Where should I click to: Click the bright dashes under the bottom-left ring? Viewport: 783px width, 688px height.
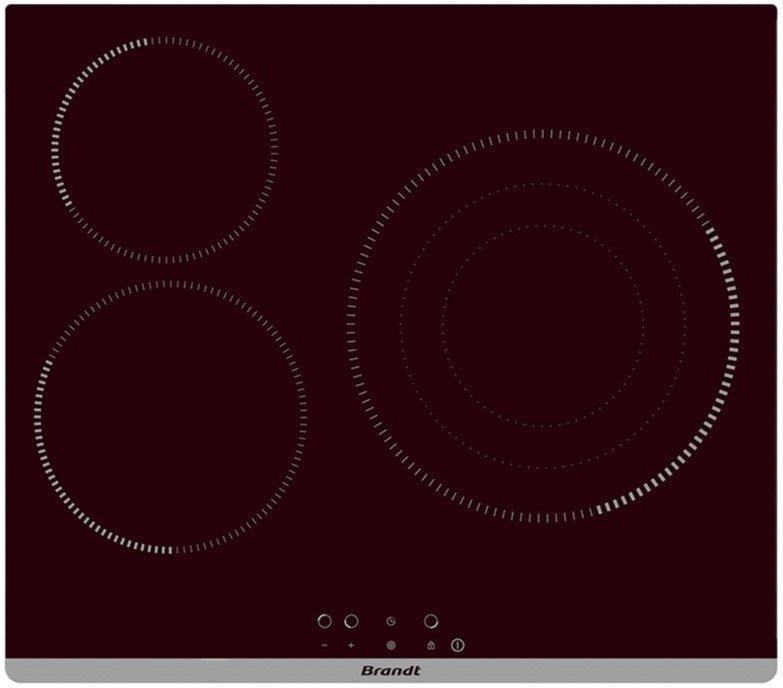[x=160, y=549]
